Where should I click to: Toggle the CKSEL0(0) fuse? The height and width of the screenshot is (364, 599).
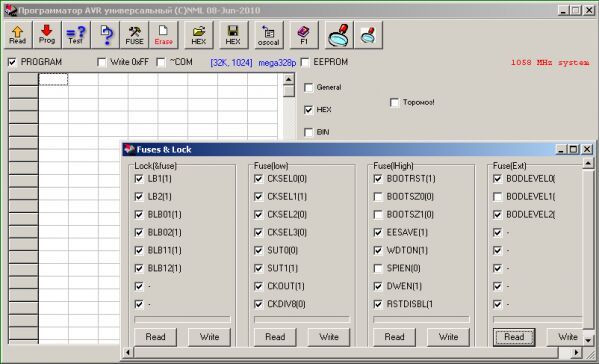pyautogui.click(x=259, y=178)
